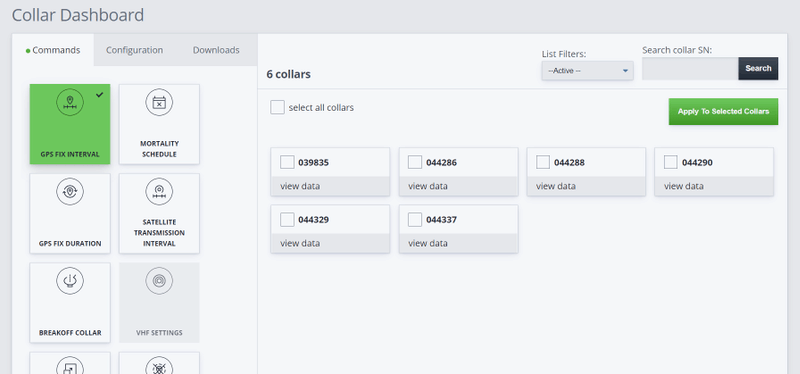Select the GPS Fix Interval command tile
The width and height of the screenshot is (800, 374).
(70, 124)
